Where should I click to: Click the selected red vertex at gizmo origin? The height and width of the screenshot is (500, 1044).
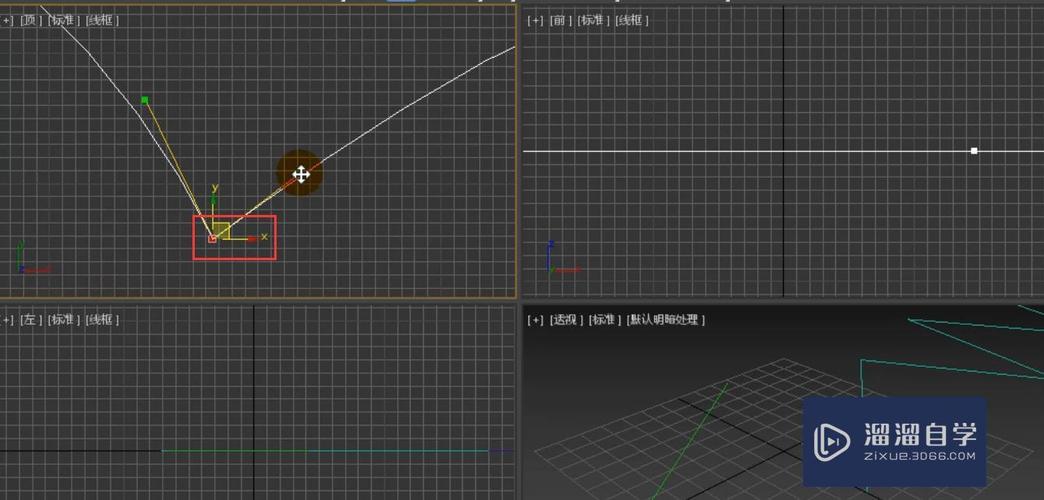point(212,238)
